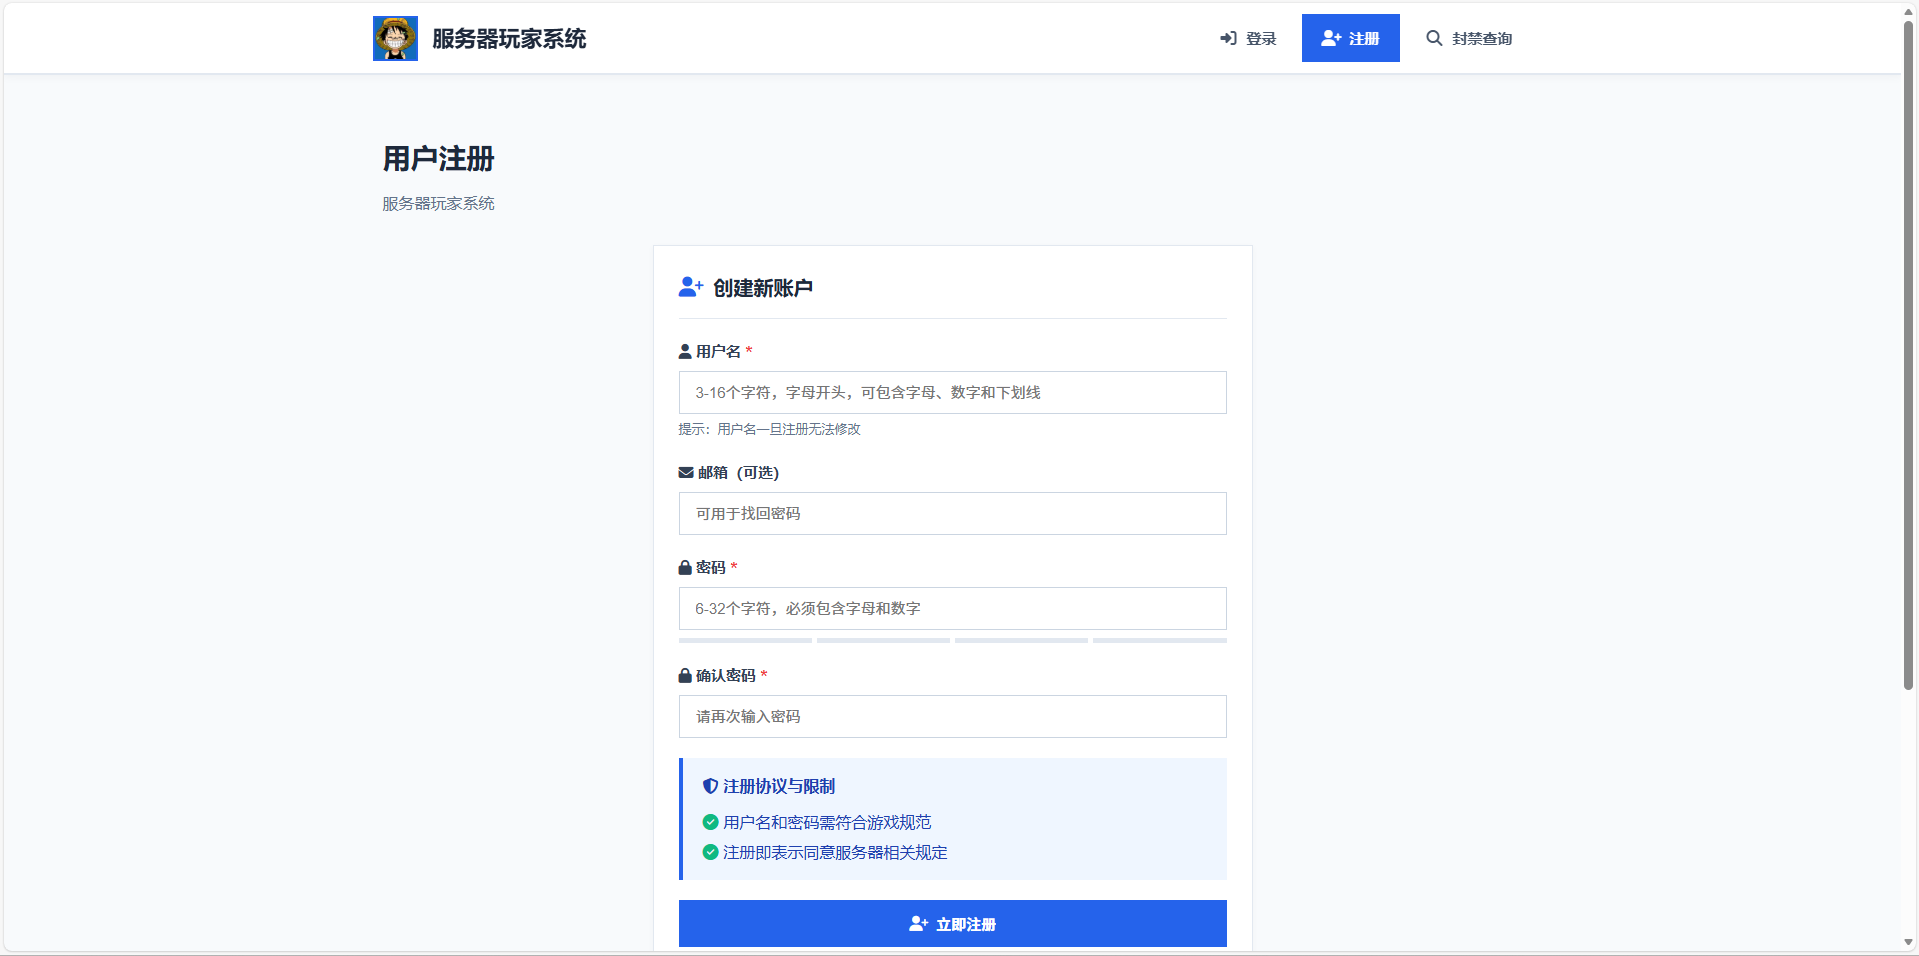This screenshot has height=956, width=1919.
Task: Select the 注册 navigation item
Action: (x=1350, y=37)
